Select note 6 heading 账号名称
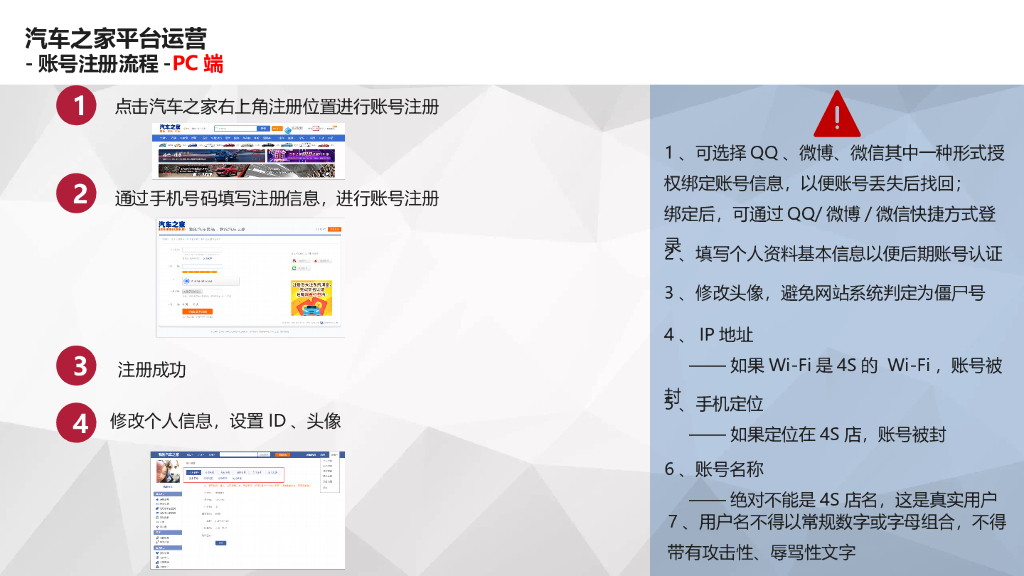The width and height of the screenshot is (1024, 576). click(729, 470)
